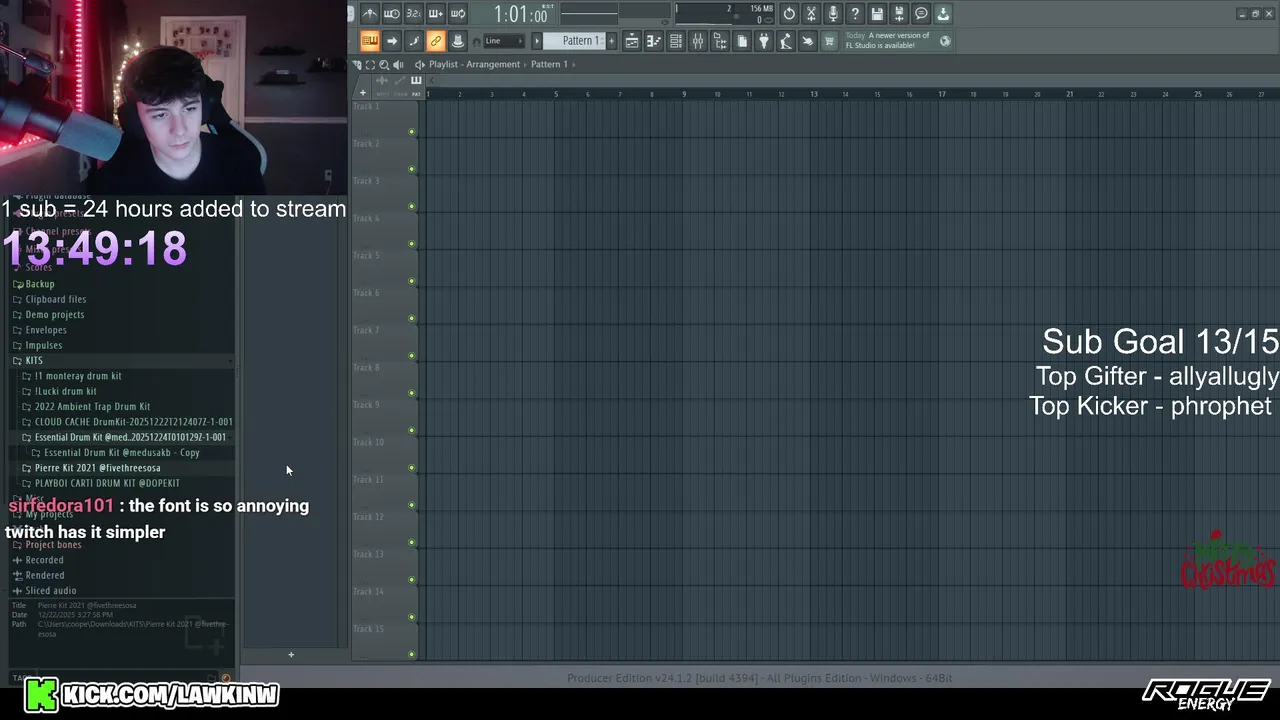Click the FL Studio update news message

(x=888, y=41)
